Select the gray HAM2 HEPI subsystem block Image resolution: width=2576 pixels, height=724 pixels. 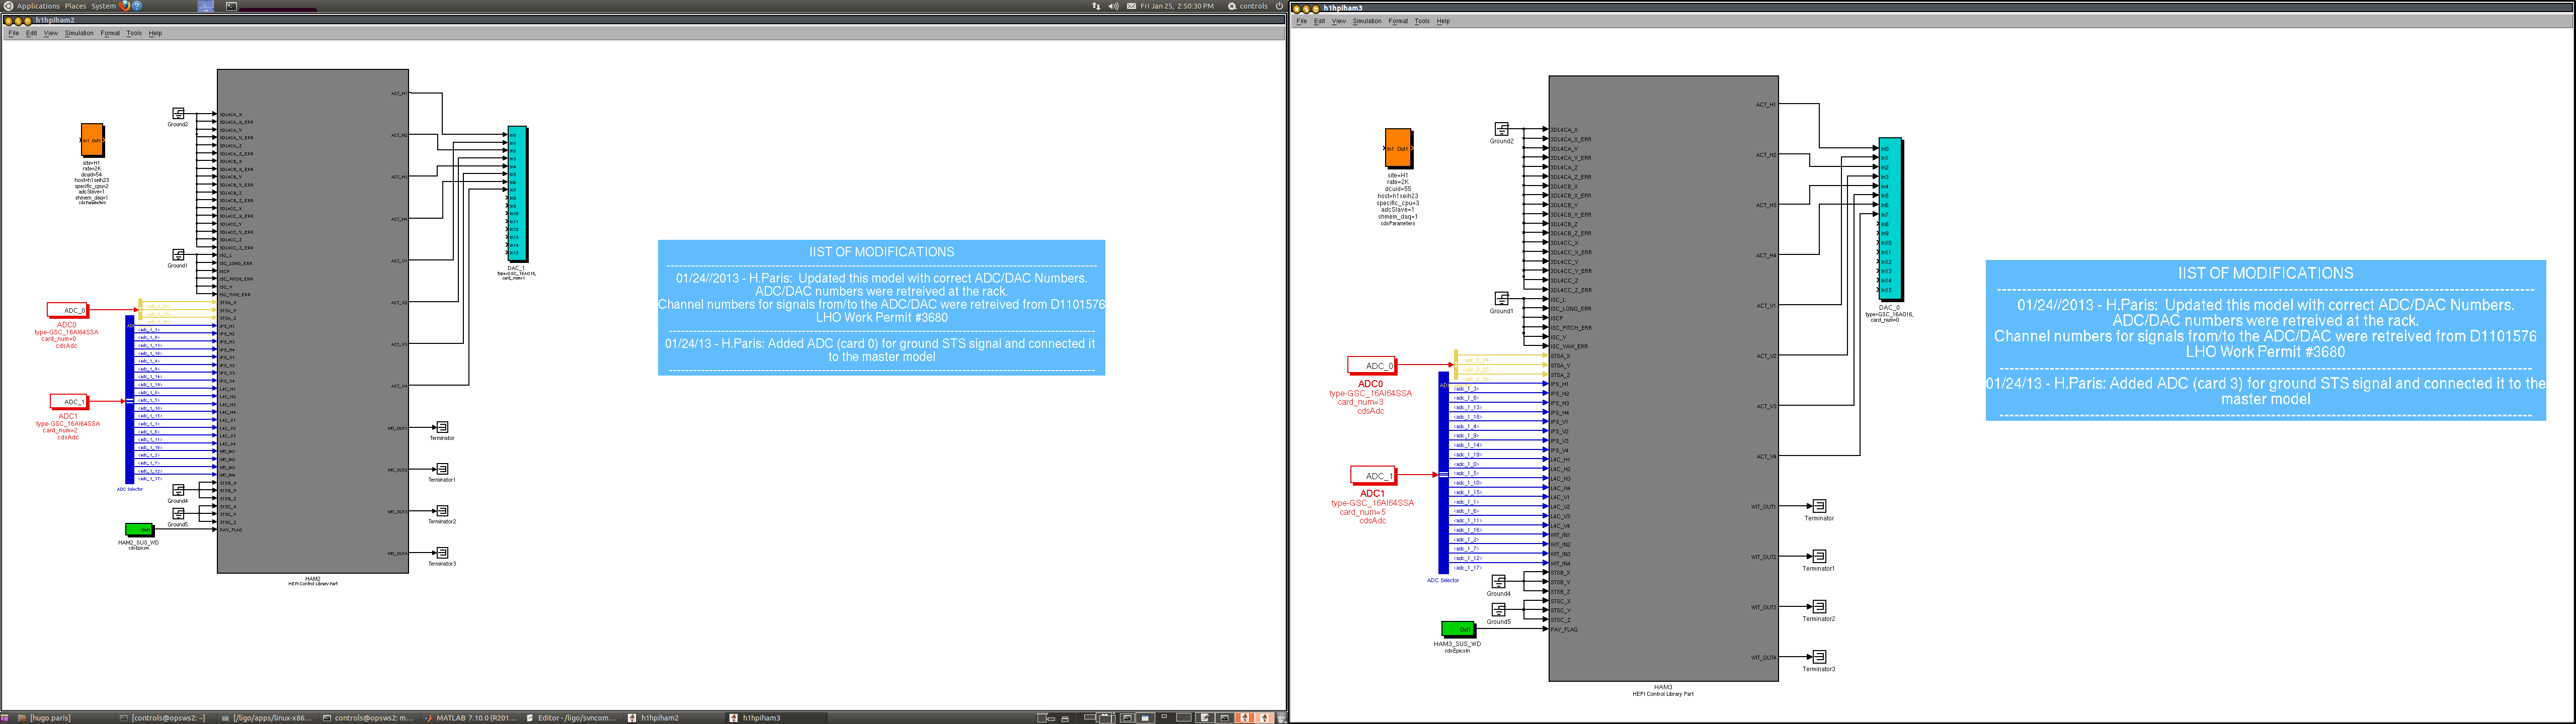(x=313, y=321)
